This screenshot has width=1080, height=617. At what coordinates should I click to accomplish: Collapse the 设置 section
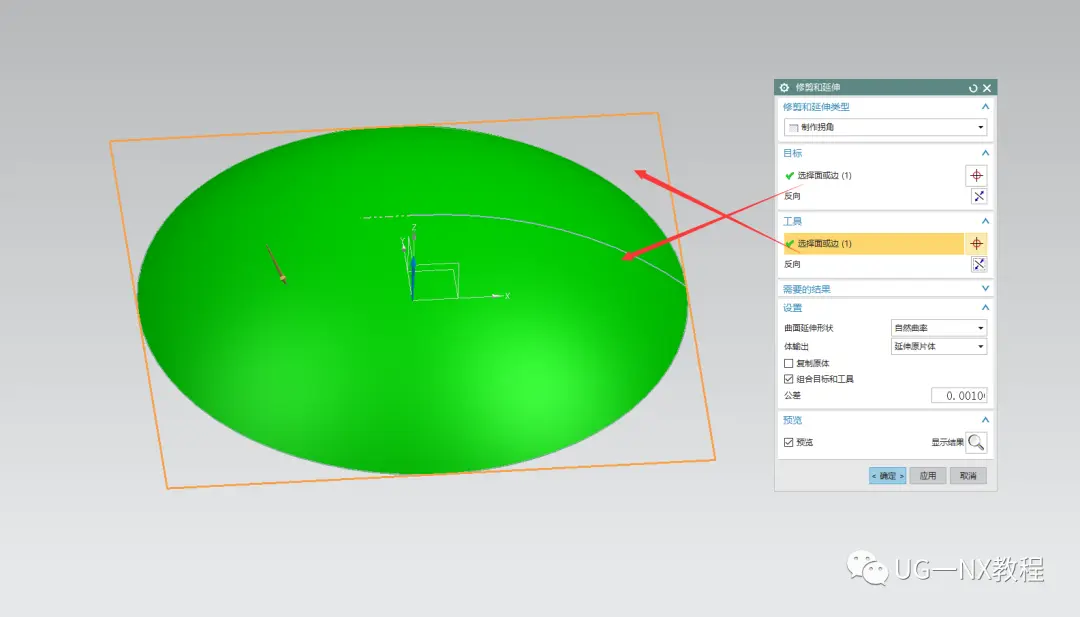pos(985,308)
